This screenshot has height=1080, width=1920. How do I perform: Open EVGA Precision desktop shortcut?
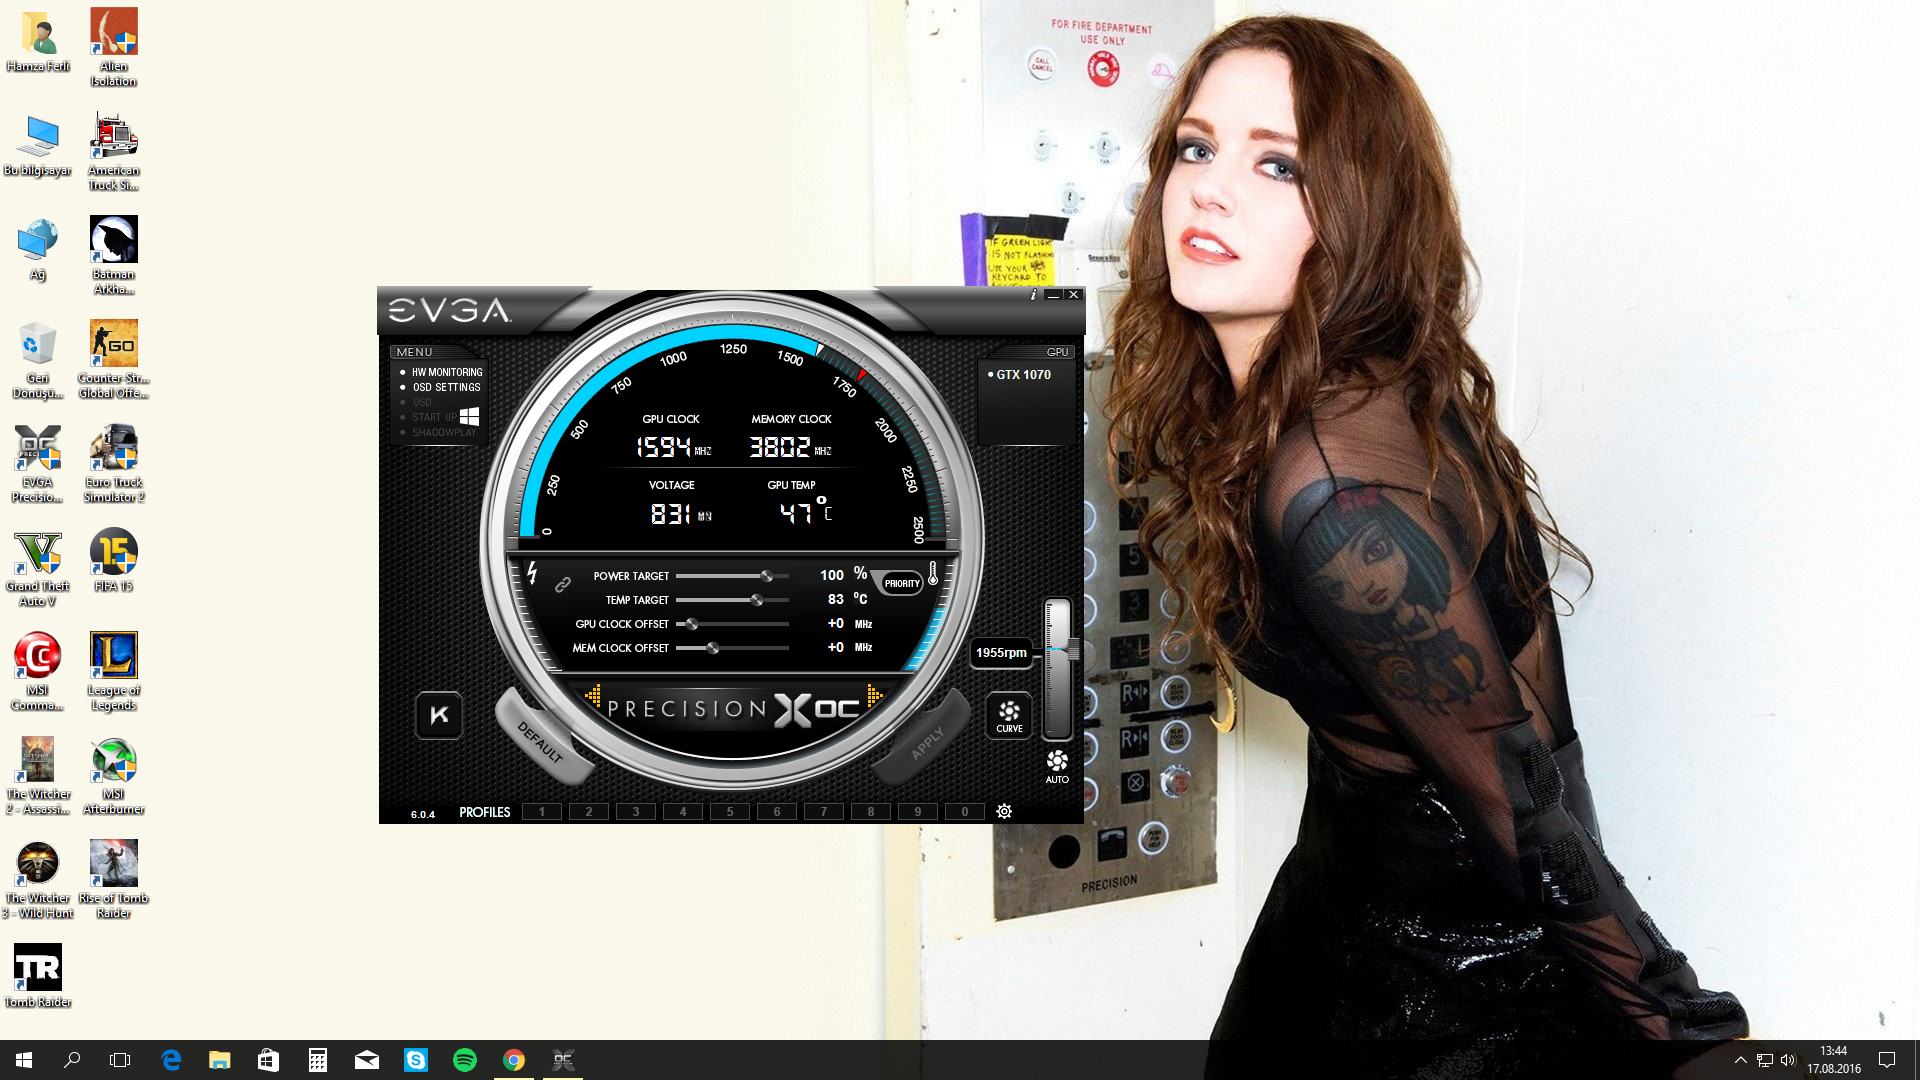(38, 464)
